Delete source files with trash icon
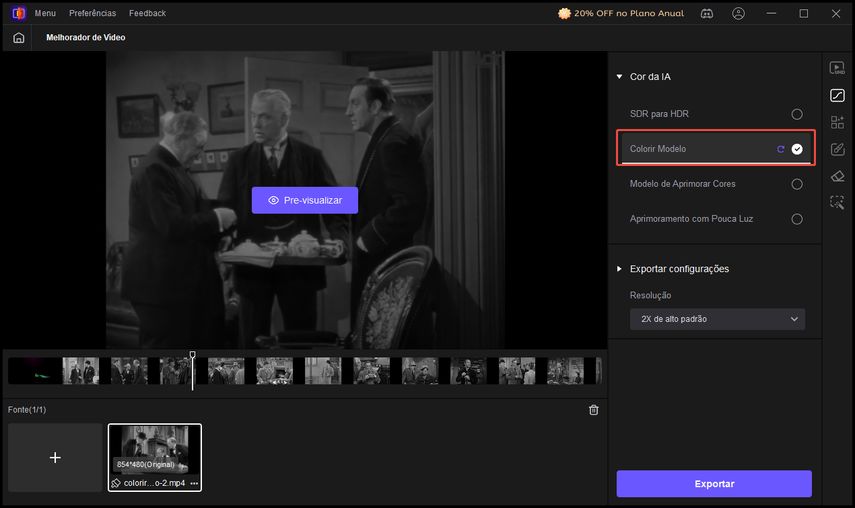The width and height of the screenshot is (855, 508). click(594, 410)
